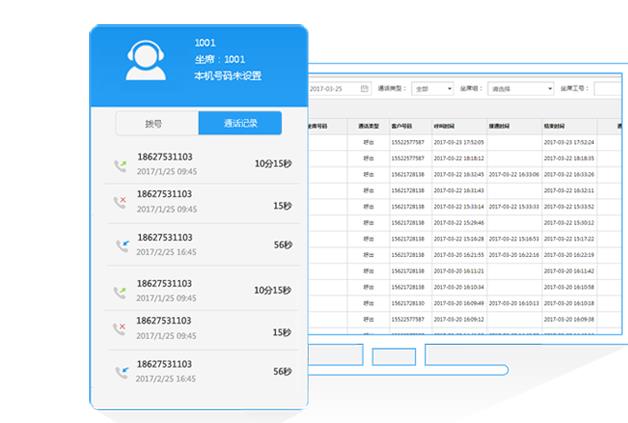Image resolution: width=628 pixels, height=423 pixels.
Task: Click the second outgoing call icon (10分15秒)
Action: [x=121, y=291]
